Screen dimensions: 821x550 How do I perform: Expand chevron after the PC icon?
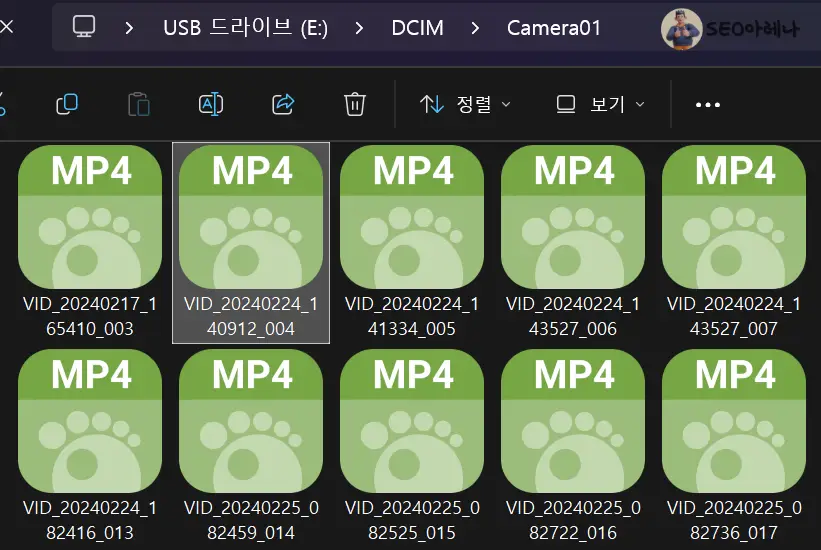129,28
